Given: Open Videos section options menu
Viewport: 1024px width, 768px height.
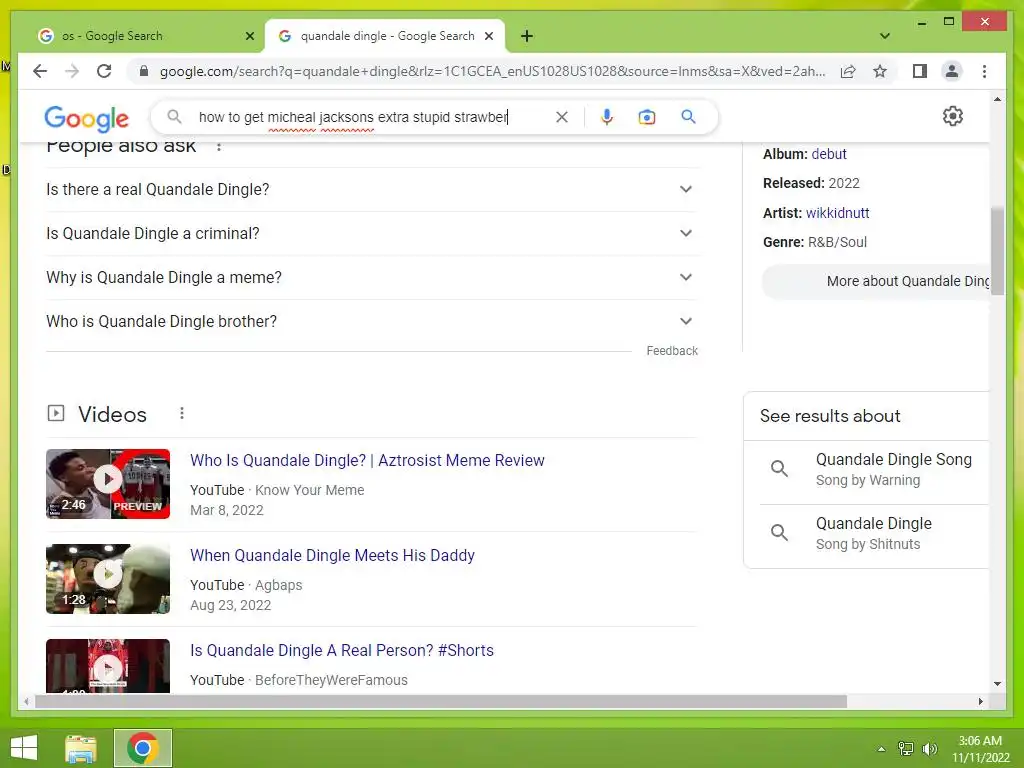Looking at the screenshot, I should (x=182, y=413).
